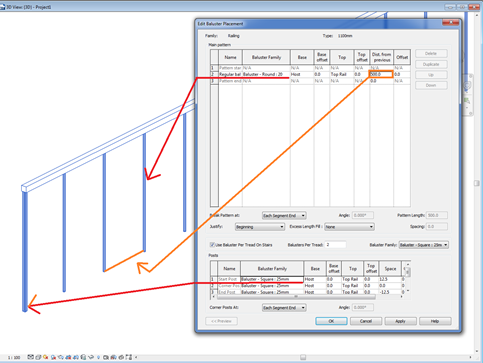
Task: Click the Cancel button in baluster dialog
Action: pyautogui.click(x=366, y=321)
